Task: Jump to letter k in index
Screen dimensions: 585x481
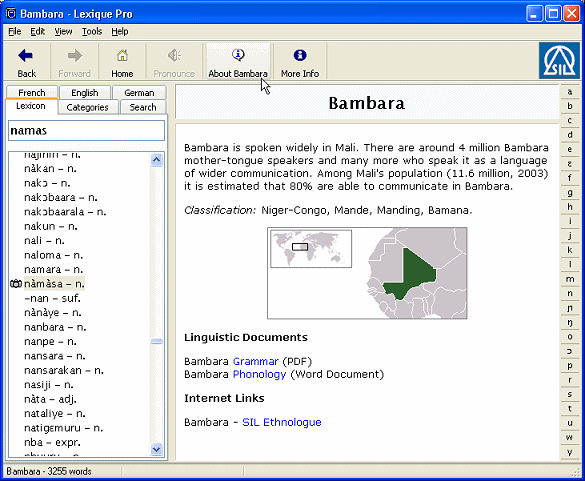Action: 570,250
